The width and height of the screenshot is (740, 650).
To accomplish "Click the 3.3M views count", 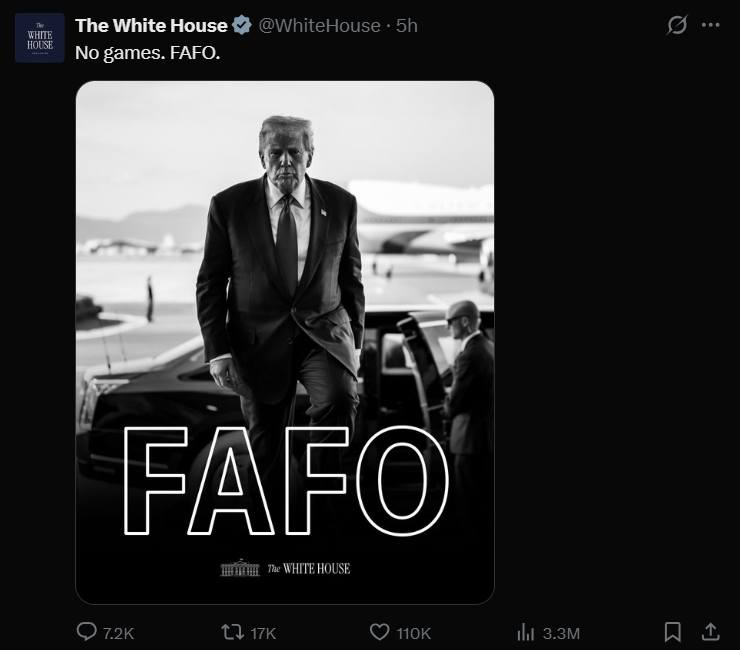I will pyautogui.click(x=561, y=633).
